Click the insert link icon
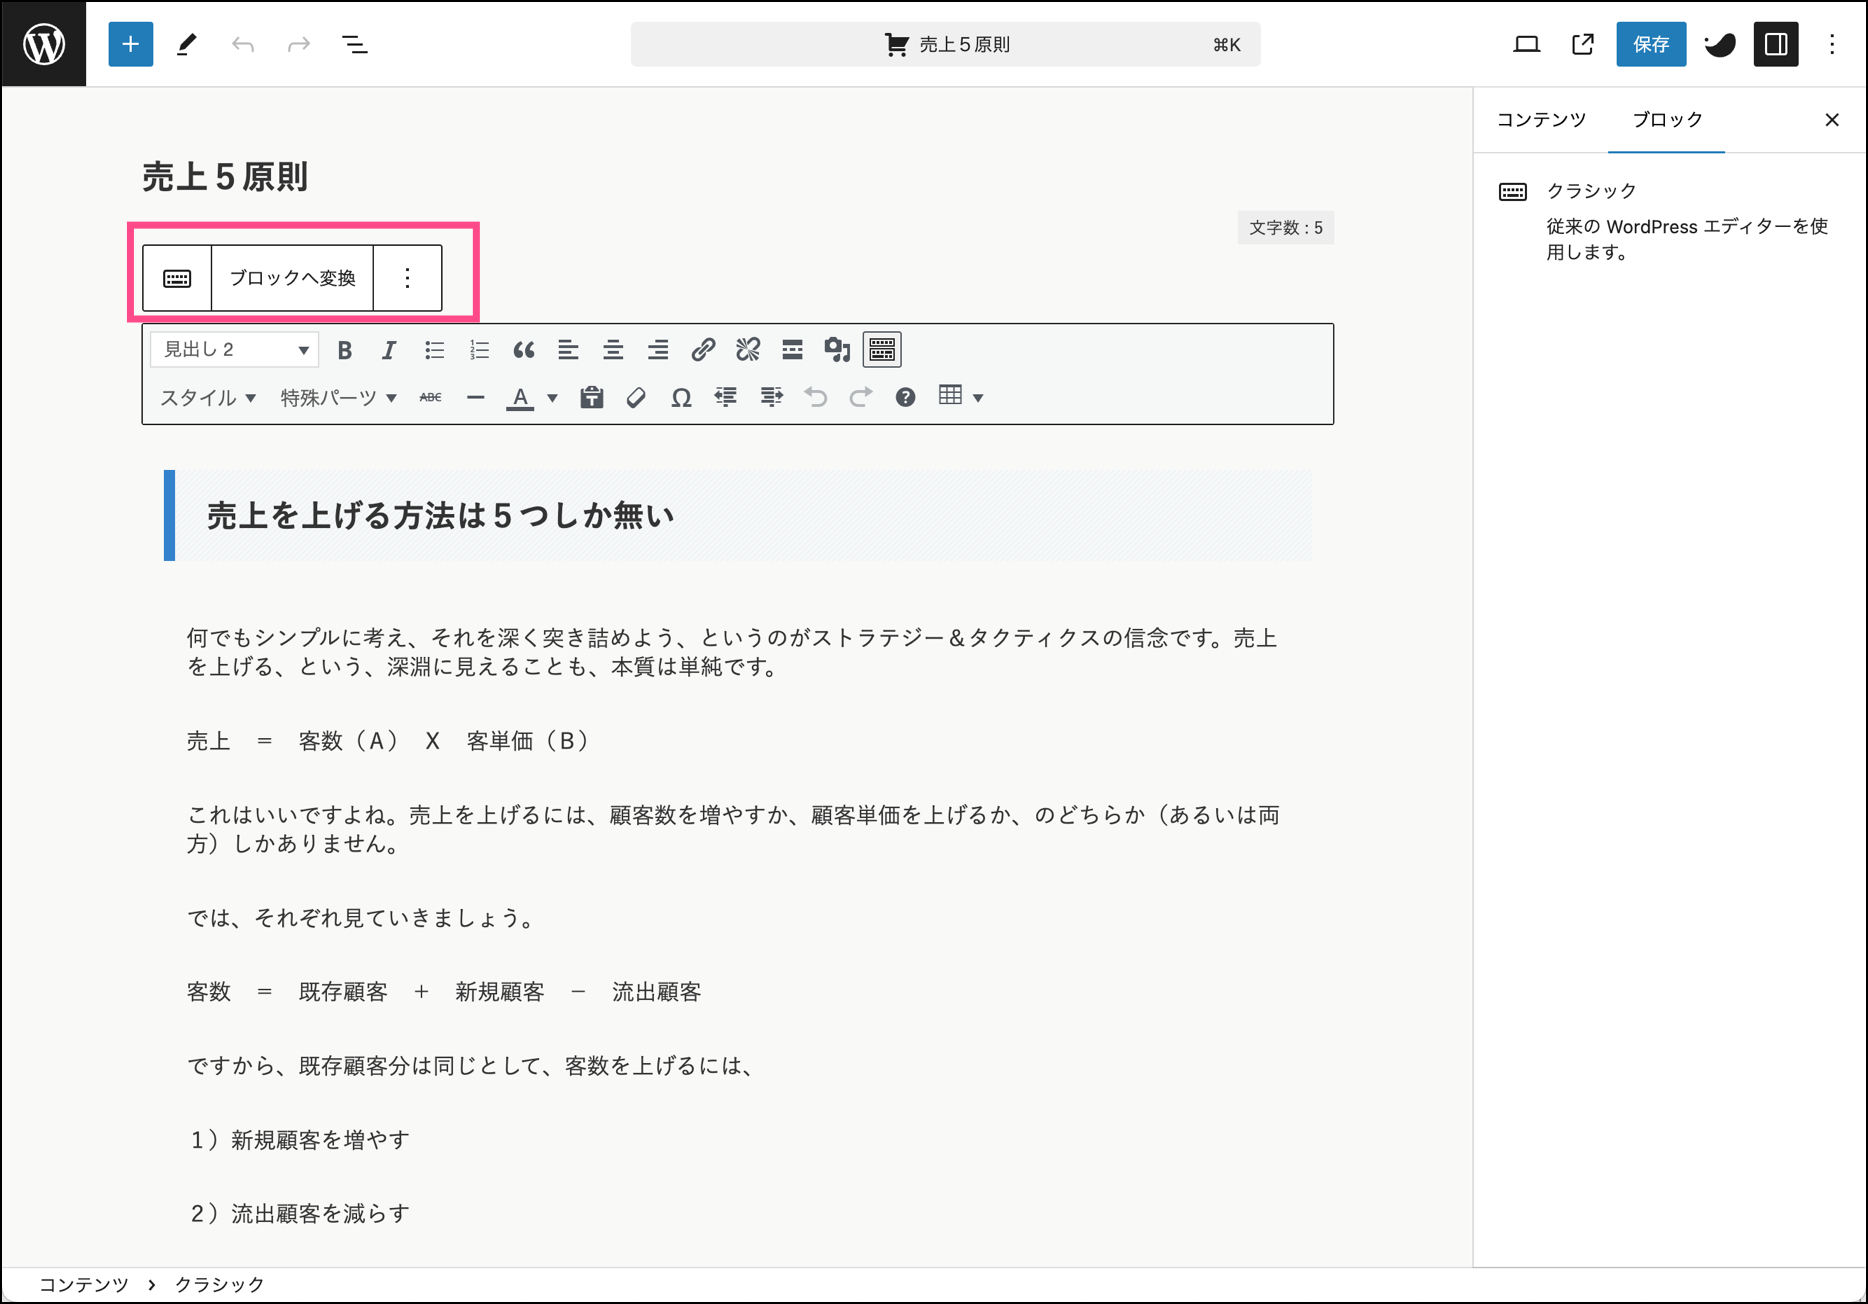The image size is (1868, 1304). [x=703, y=350]
